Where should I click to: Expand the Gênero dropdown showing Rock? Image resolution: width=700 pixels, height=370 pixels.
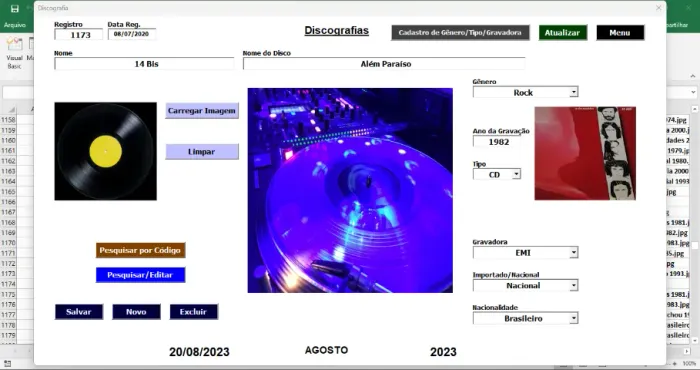click(574, 92)
